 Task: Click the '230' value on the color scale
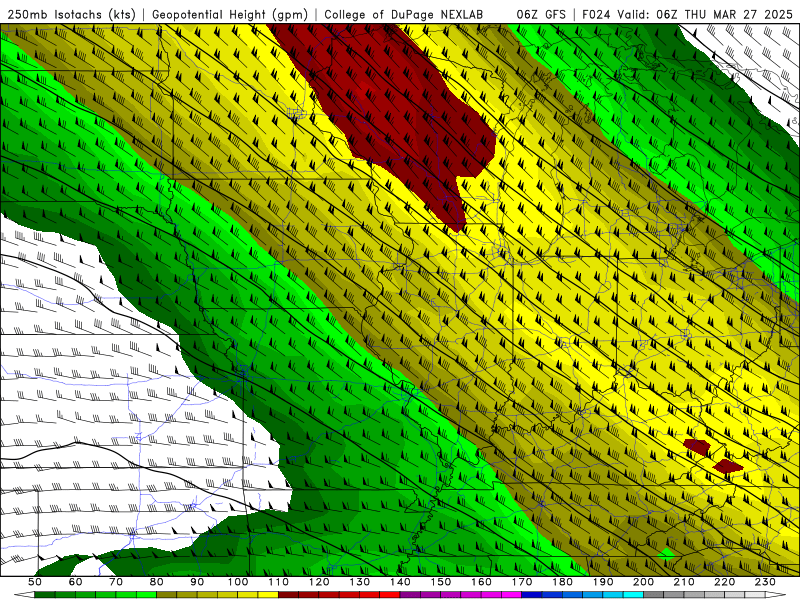click(765, 582)
